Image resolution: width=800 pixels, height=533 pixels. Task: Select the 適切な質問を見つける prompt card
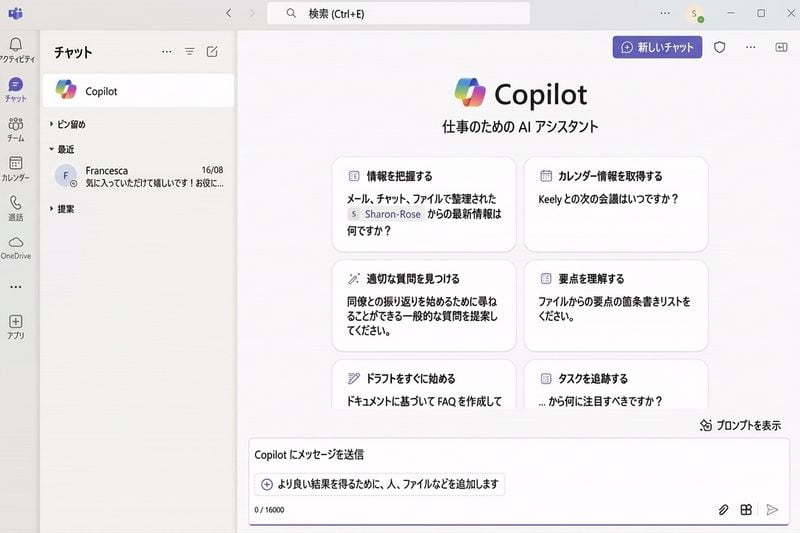click(424, 306)
